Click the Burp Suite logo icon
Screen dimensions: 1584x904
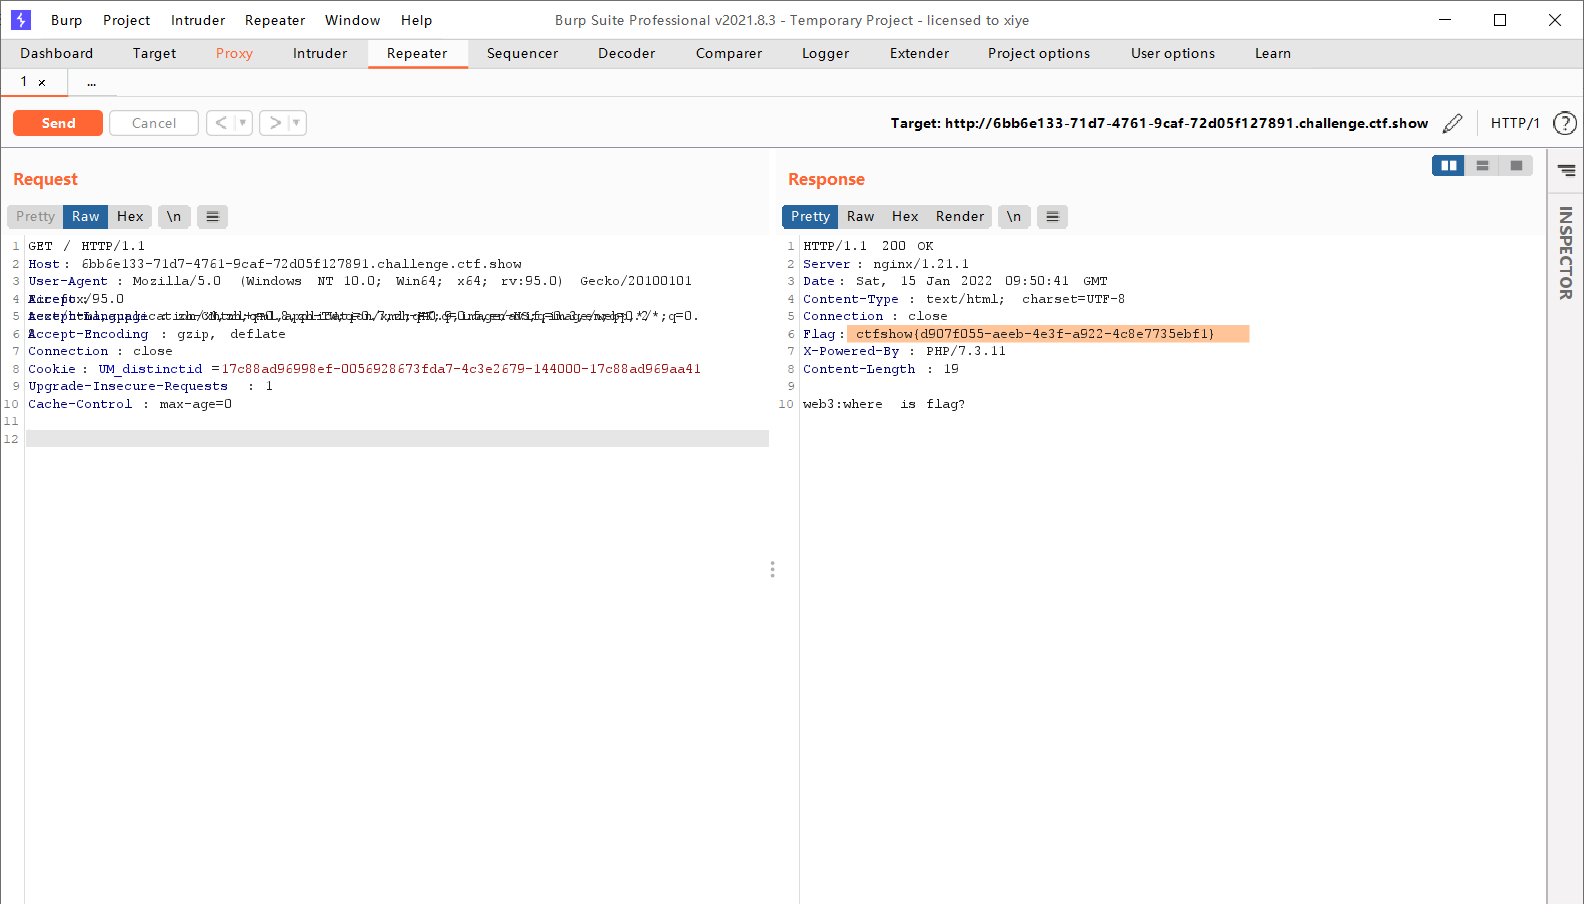(21, 20)
